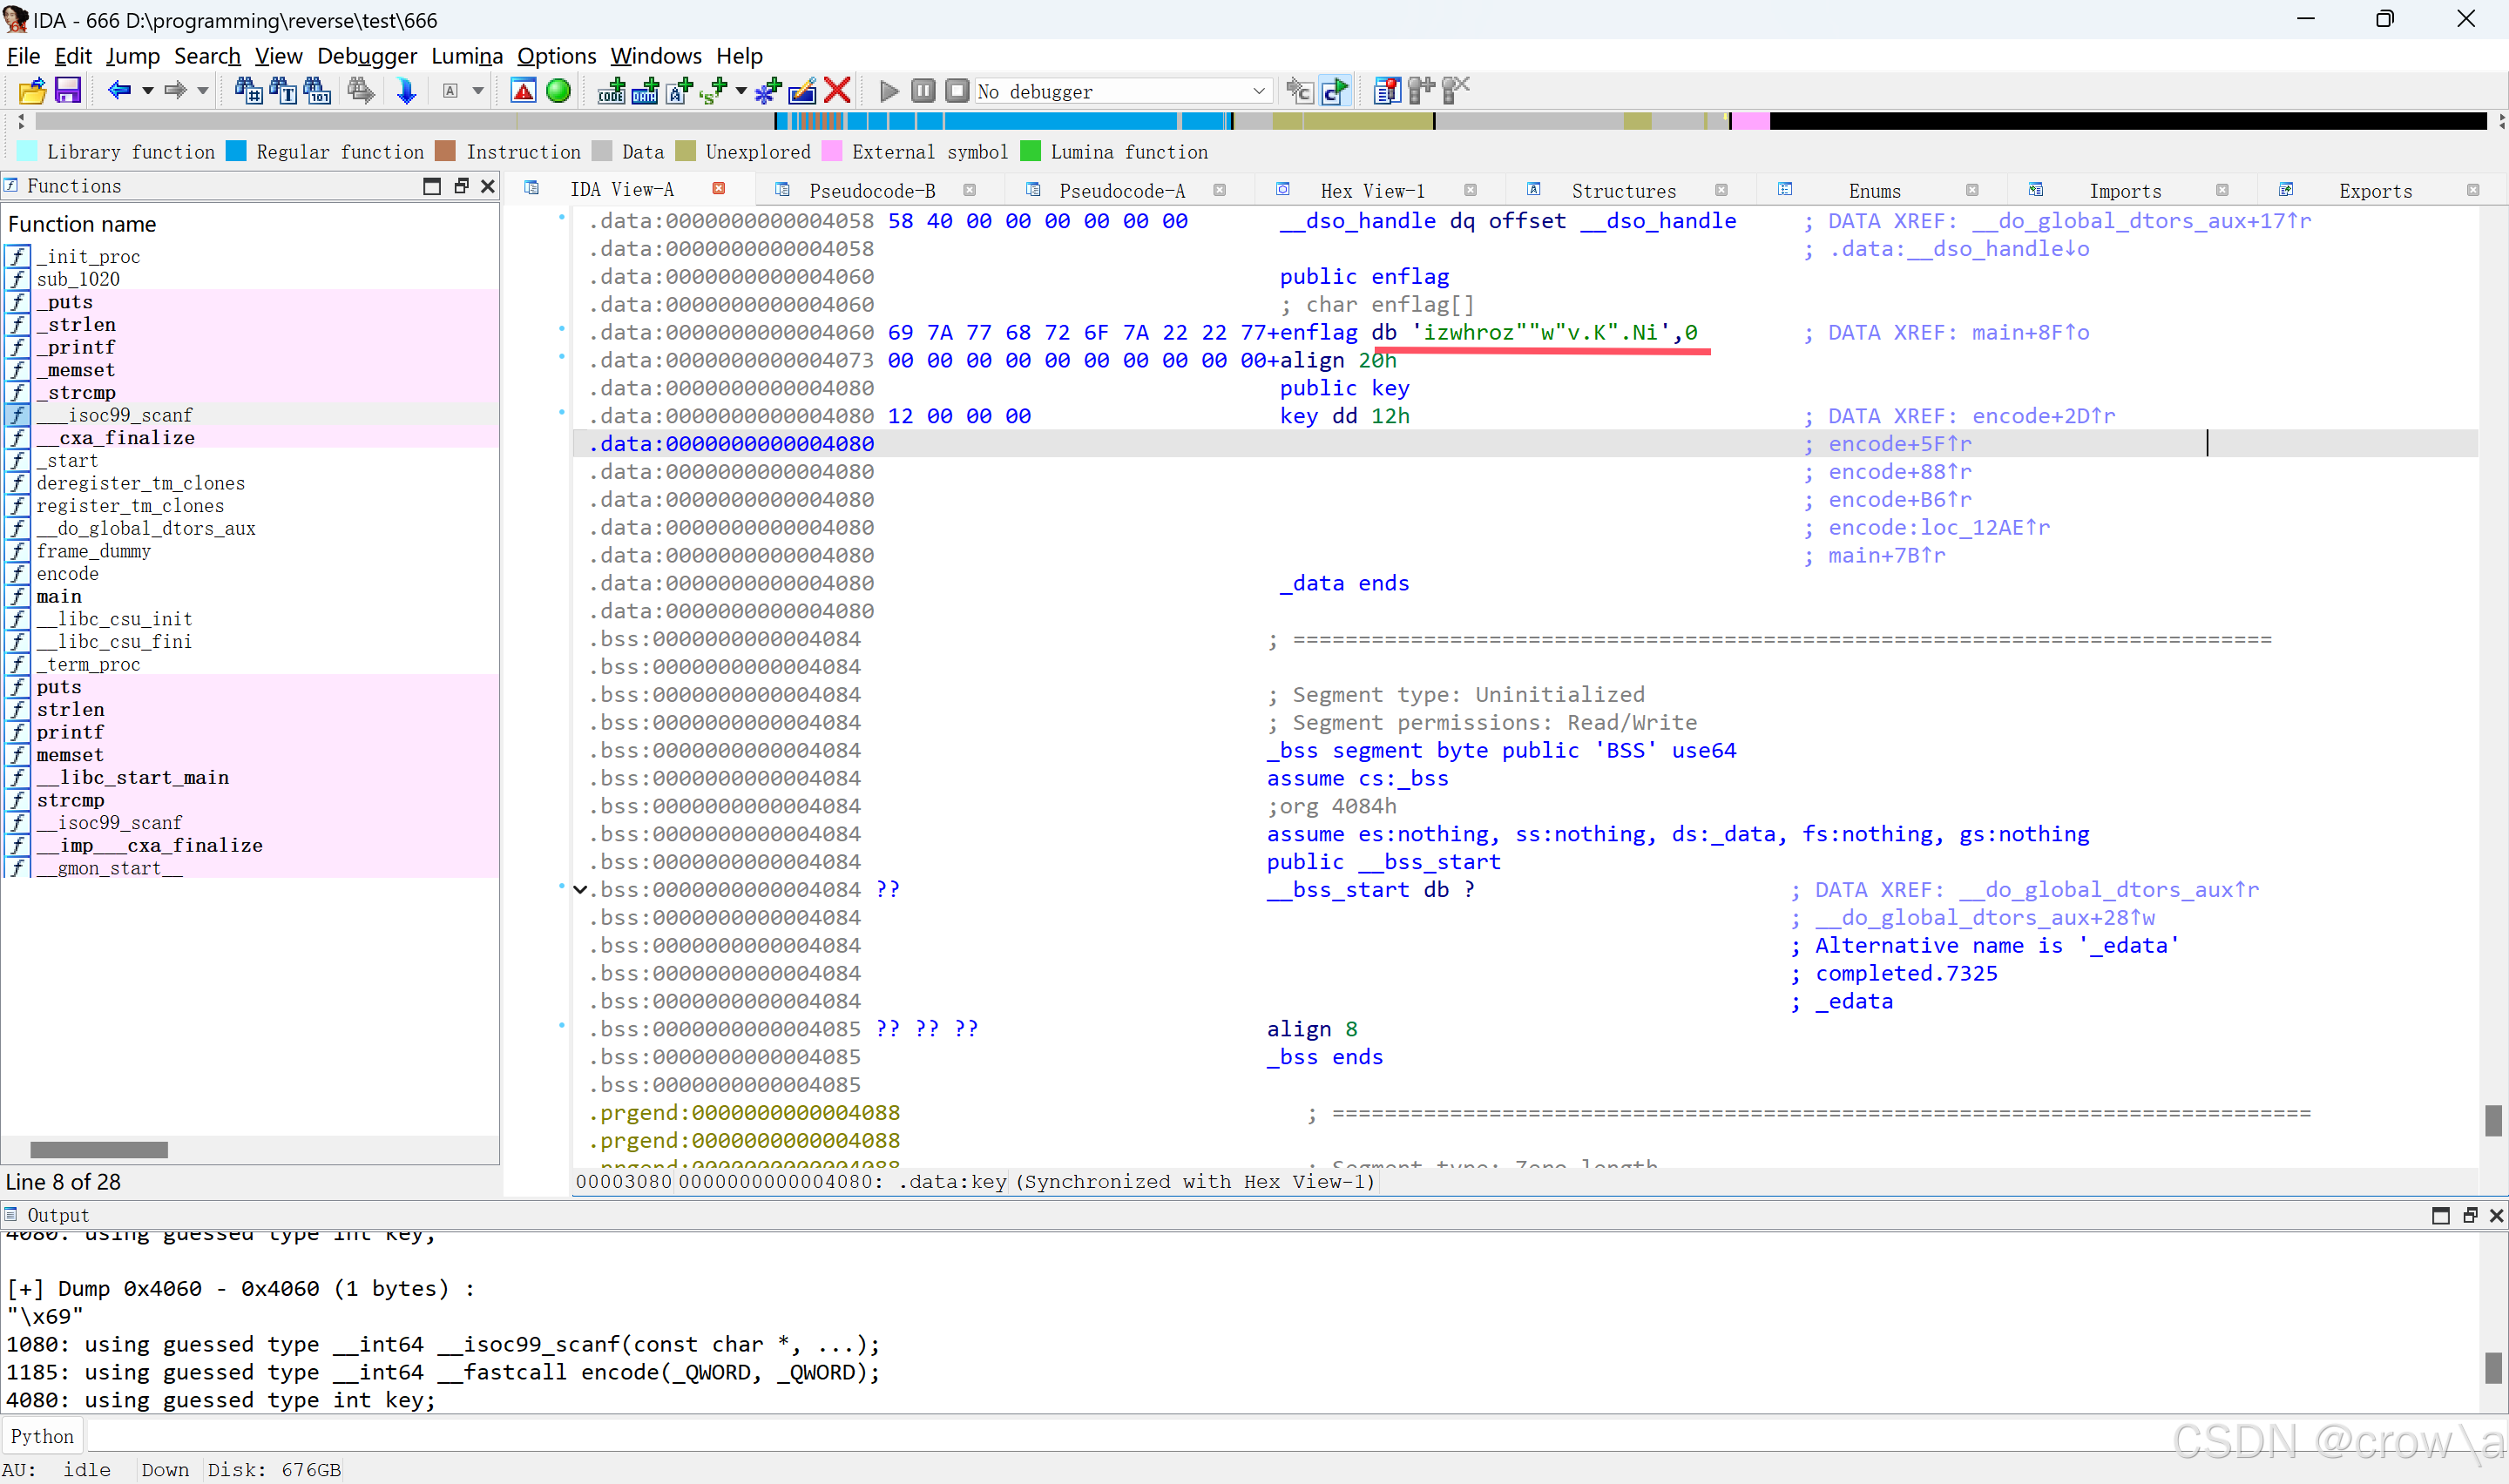
Task: Click the save database floppy icon
Action: (67, 91)
